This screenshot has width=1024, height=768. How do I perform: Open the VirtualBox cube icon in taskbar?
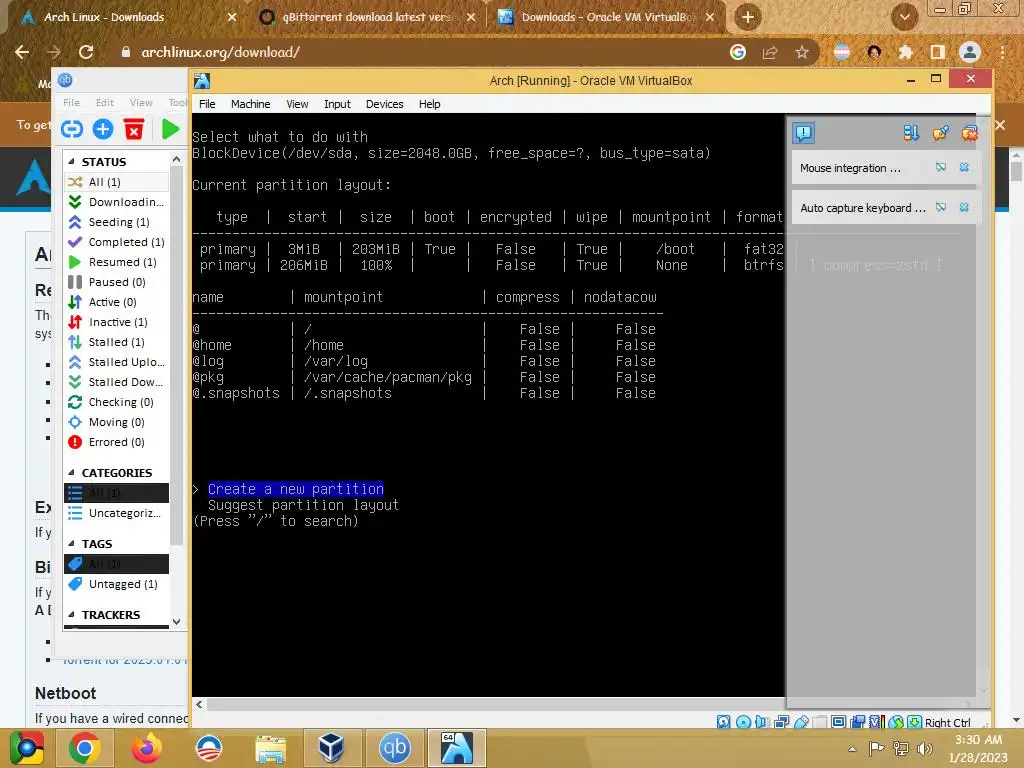[332, 748]
